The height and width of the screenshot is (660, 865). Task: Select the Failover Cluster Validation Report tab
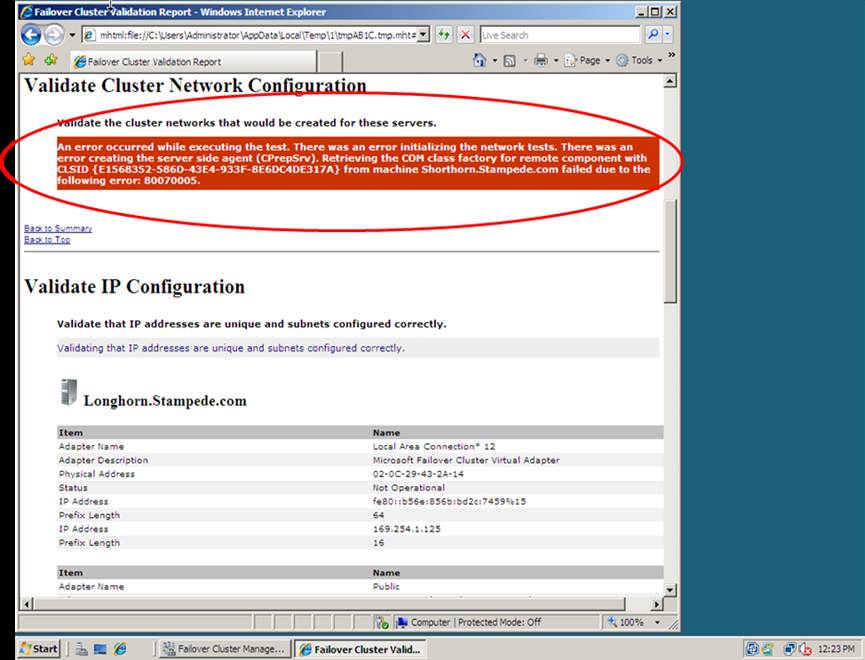pos(194,62)
